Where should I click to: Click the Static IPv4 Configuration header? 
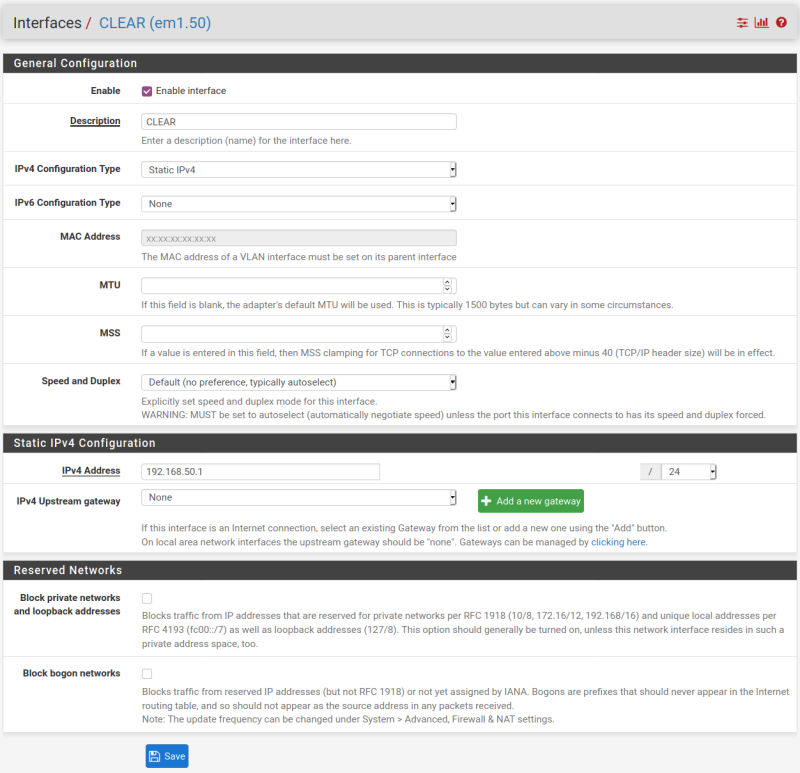[x=400, y=443]
